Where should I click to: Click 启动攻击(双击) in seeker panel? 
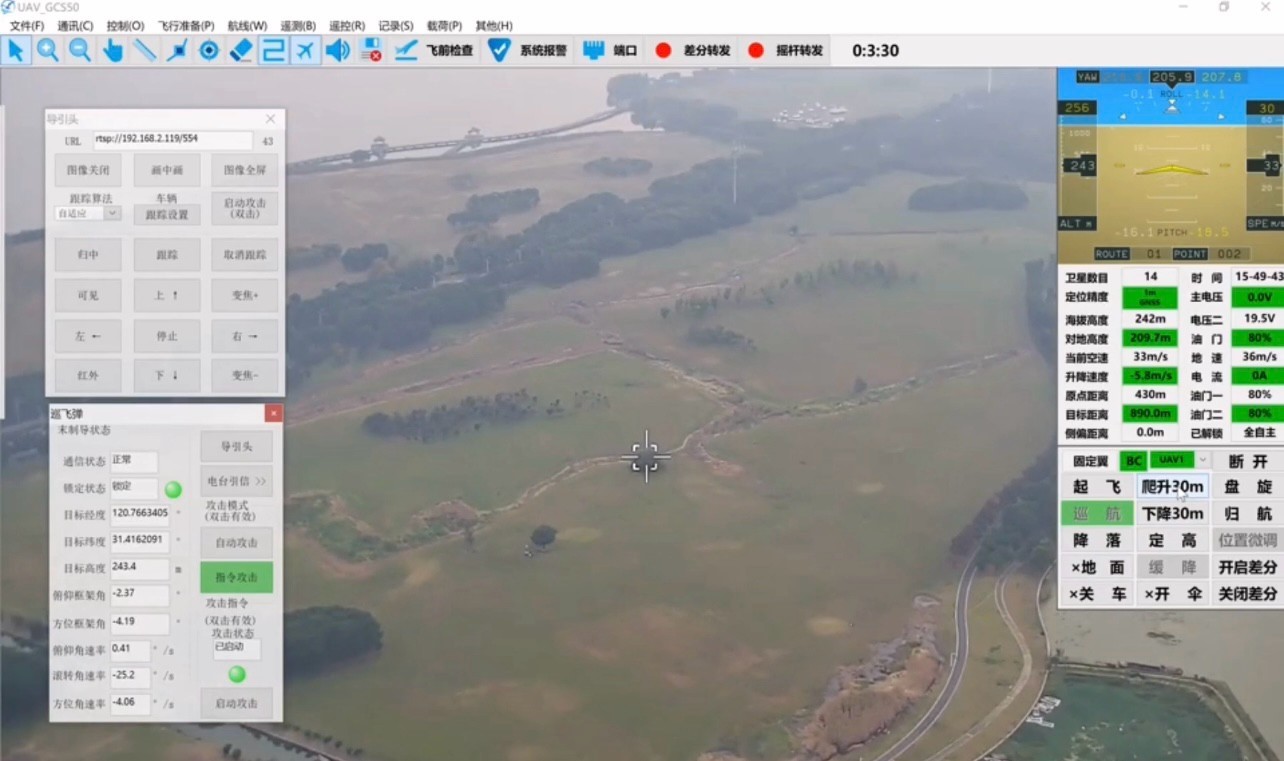pyautogui.click(x=245, y=208)
